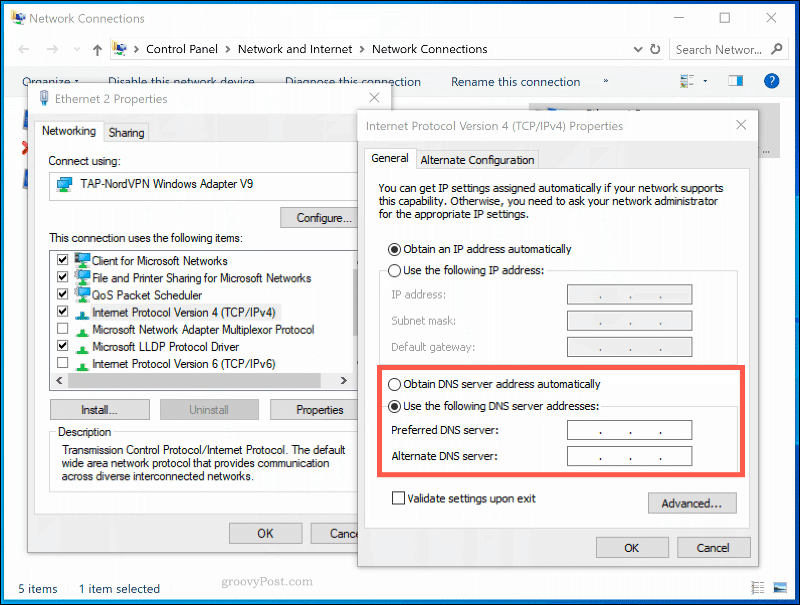Click Client for Microsoft Networks icon
Screen dimensions: 800x605
(x=82, y=260)
